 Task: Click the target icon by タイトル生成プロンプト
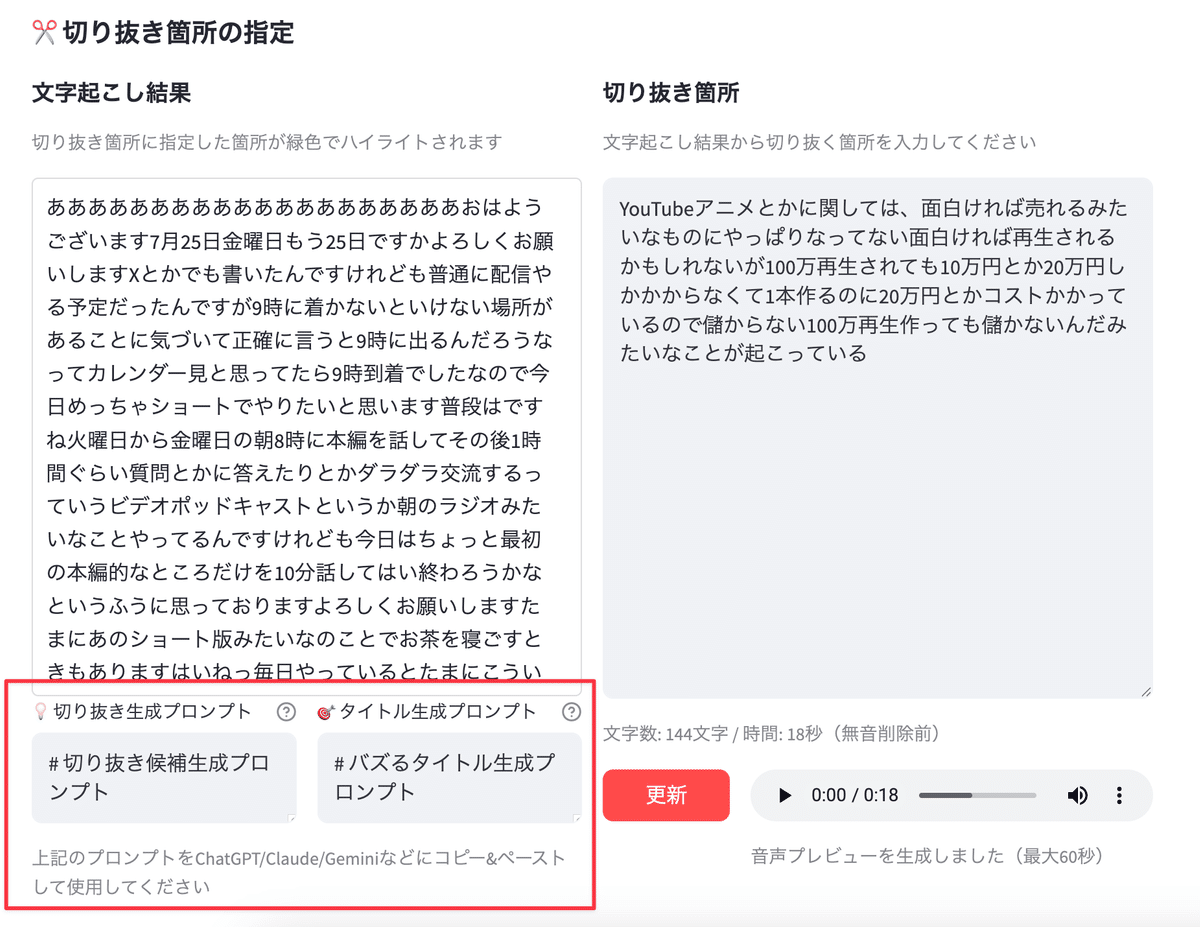[x=325, y=712]
